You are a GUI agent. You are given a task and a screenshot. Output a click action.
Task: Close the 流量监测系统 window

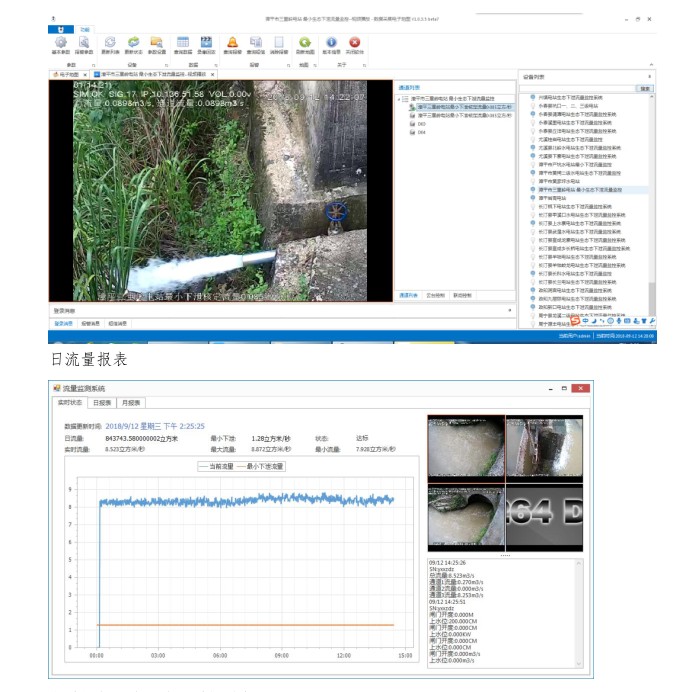pyautogui.click(x=580, y=388)
